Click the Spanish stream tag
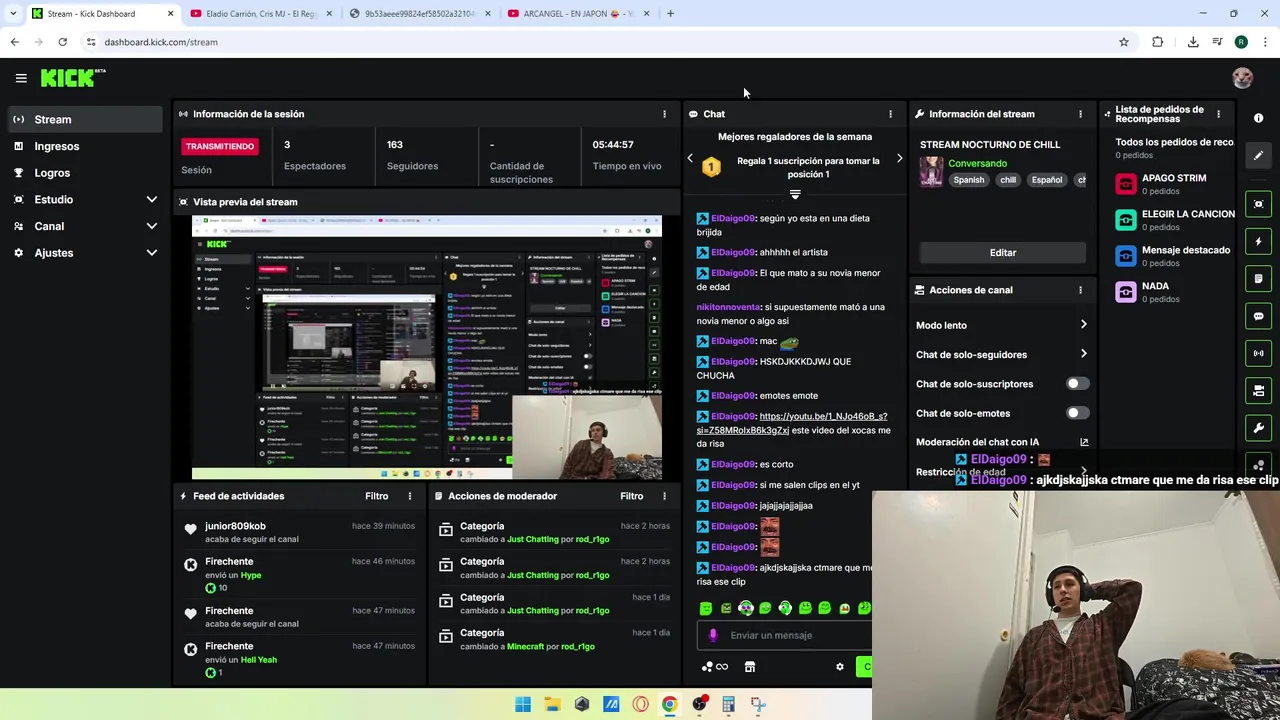The width and height of the screenshot is (1280, 720). (968, 180)
